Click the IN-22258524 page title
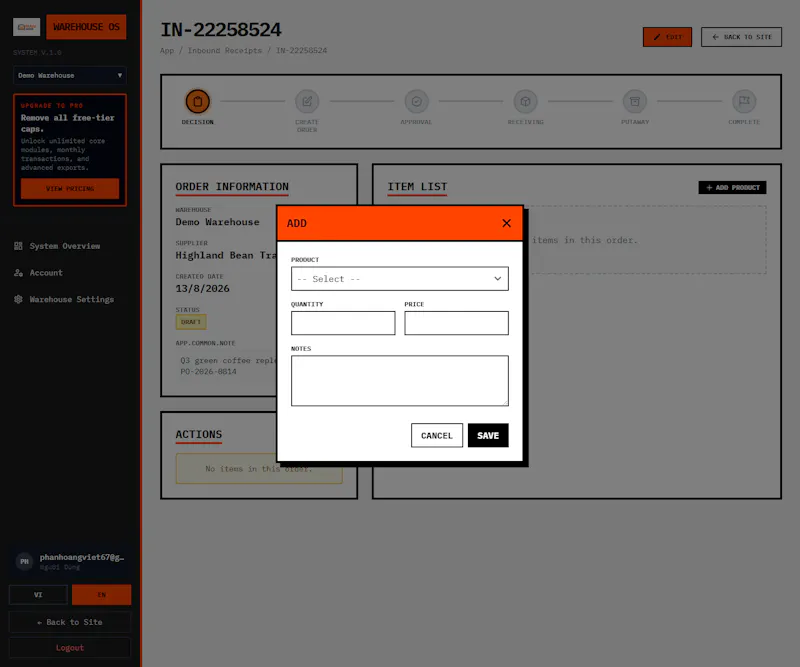Viewport: 800px width, 667px height. tap(220, 30)
